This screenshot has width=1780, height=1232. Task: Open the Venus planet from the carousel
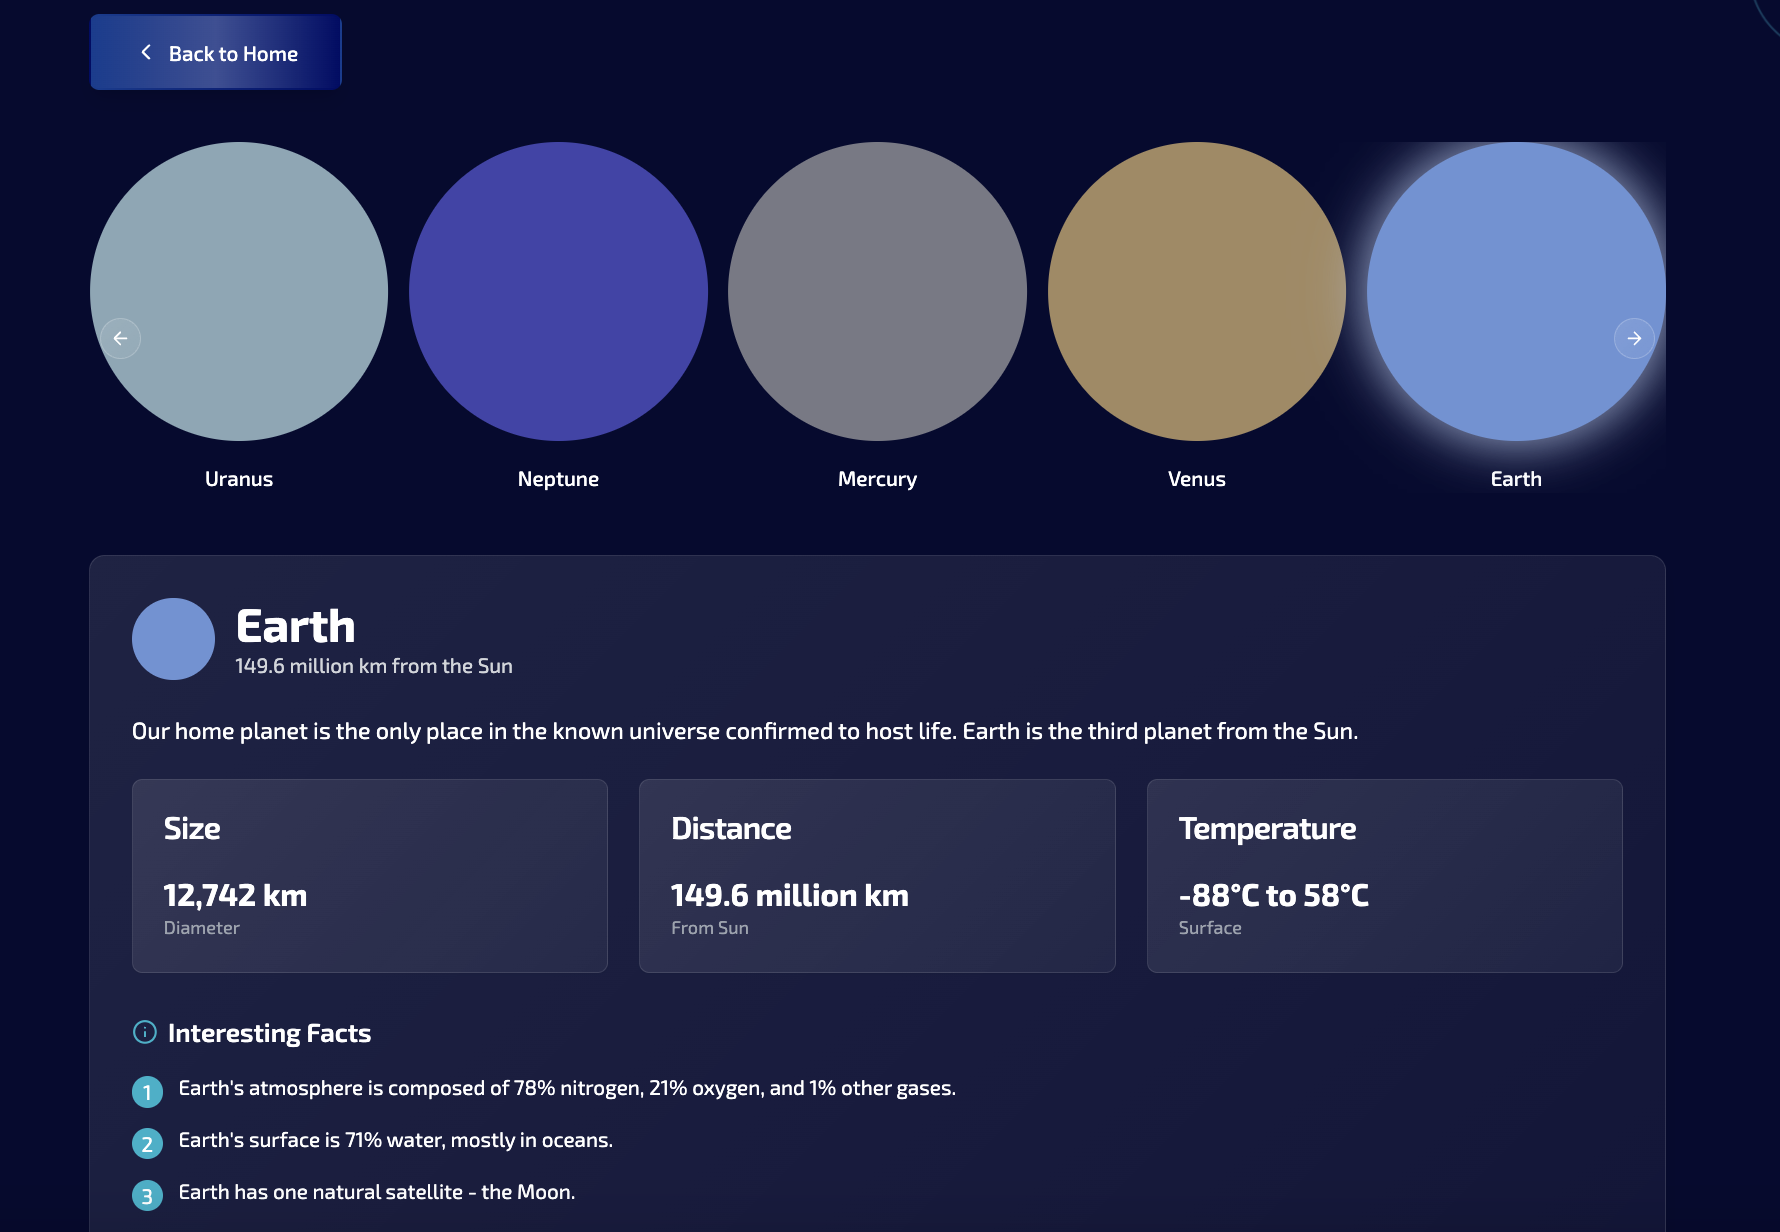(x=1196, y=291)
